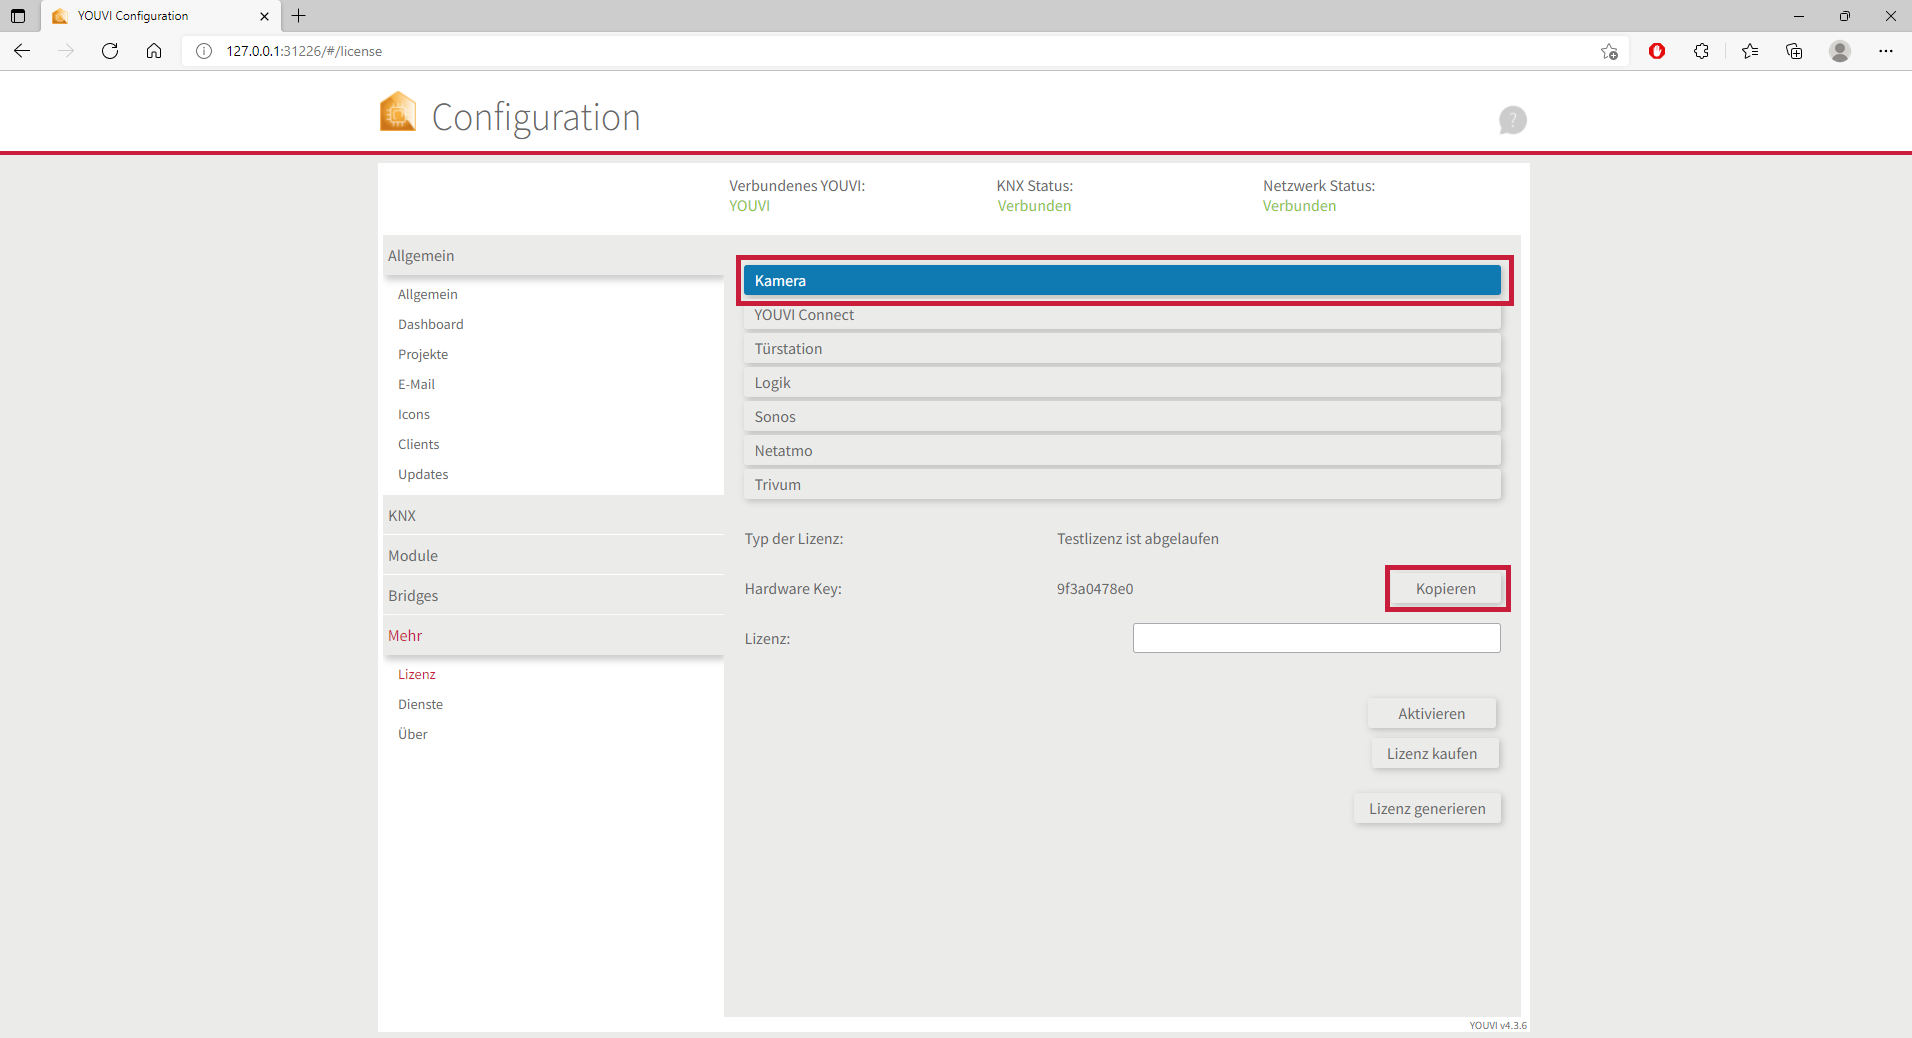The image size is (1912, 1038).
Task: Select the Kamera license module
Action: (x=1122, y=281)
